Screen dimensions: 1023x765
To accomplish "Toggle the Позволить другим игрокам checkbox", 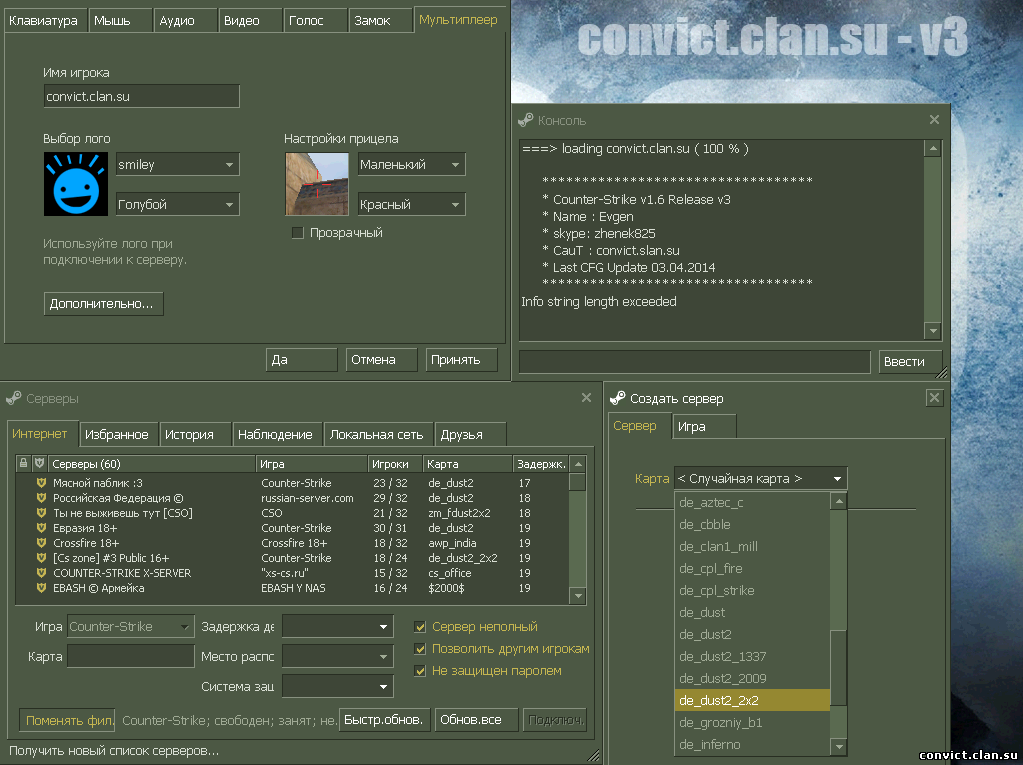I will (x=420, y=649).
